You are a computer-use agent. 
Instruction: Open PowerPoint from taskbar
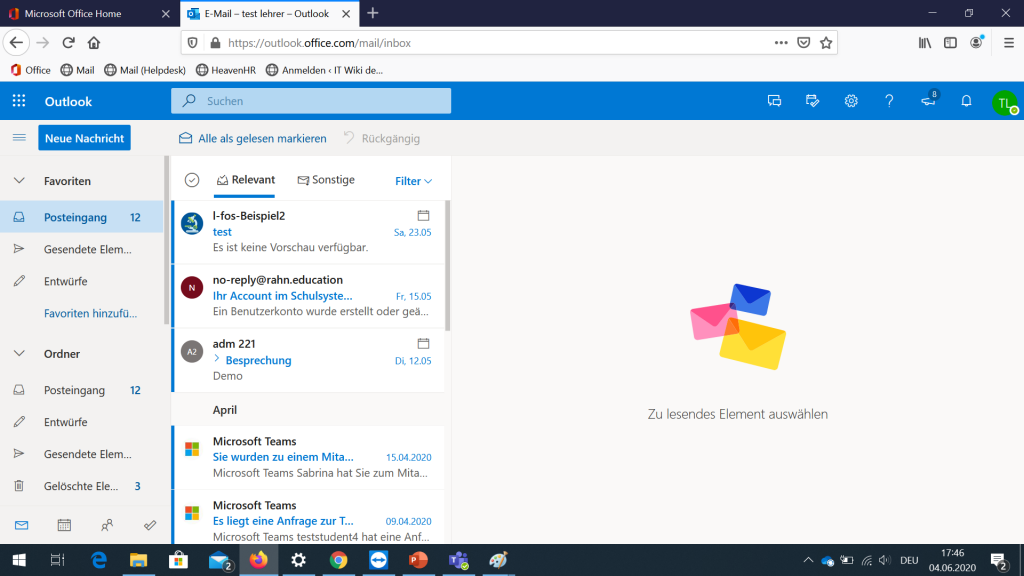(x=419, y=560)
